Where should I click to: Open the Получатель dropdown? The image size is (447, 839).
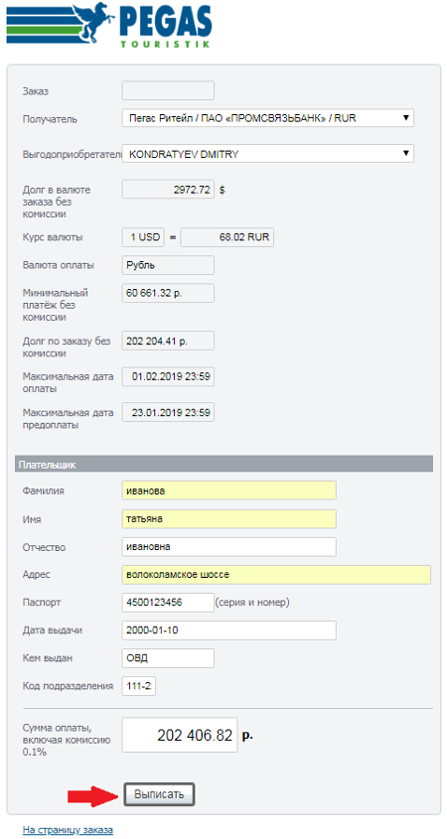point(268,118)
